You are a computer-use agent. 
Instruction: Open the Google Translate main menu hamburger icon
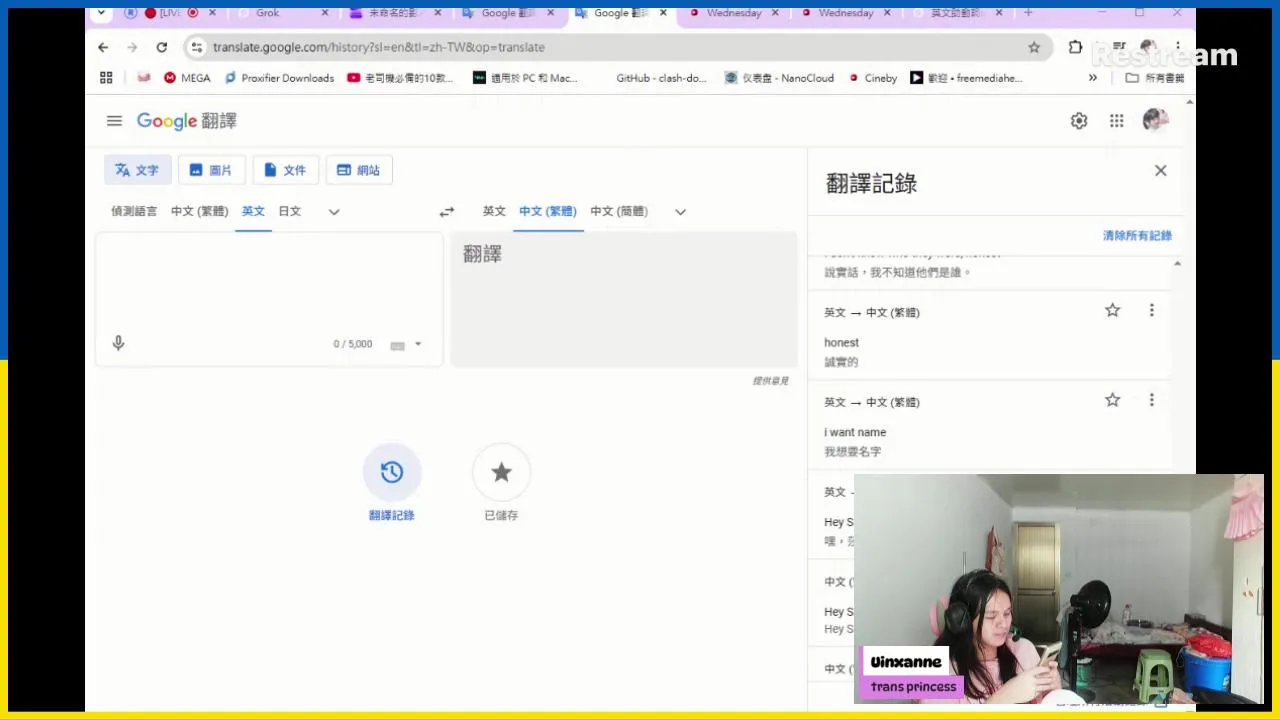pyautogui.click(x=114, y=121)
